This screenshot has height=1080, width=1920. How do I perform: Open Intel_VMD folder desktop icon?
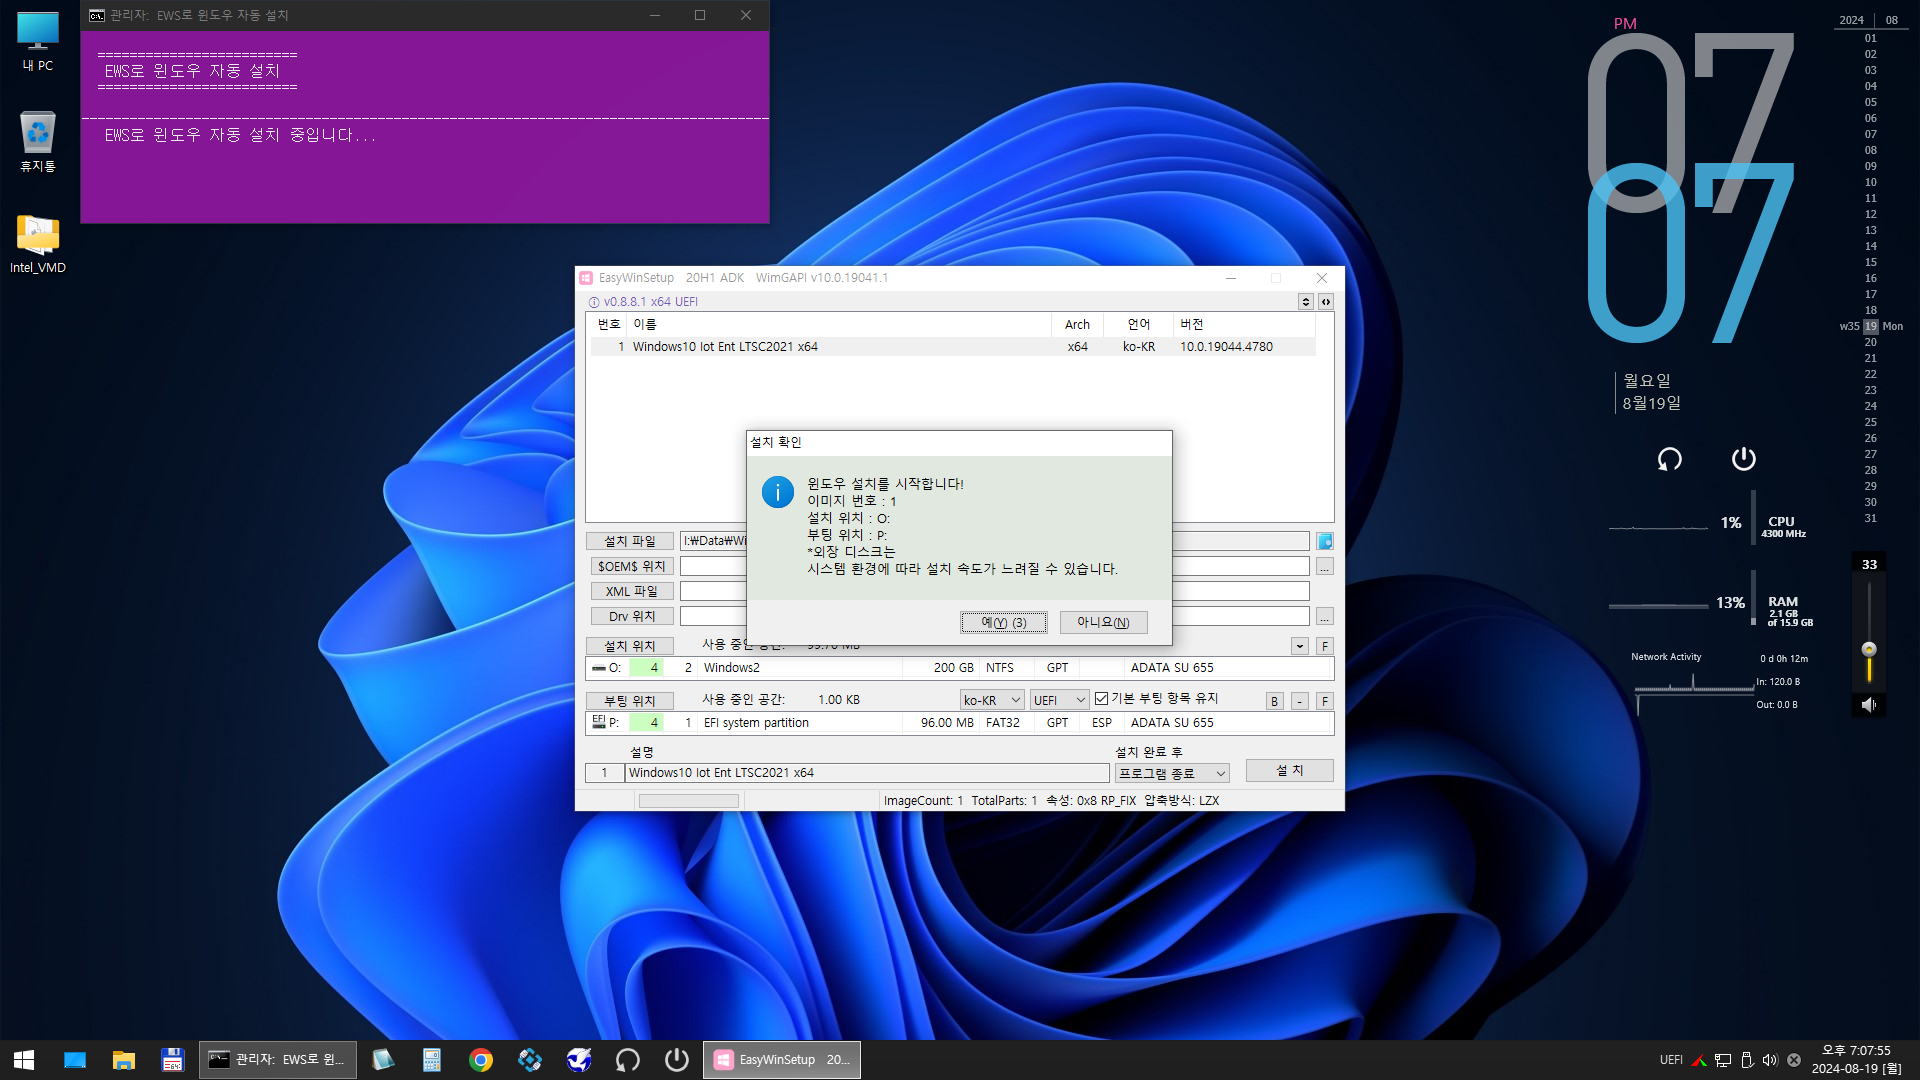(38, 244)
